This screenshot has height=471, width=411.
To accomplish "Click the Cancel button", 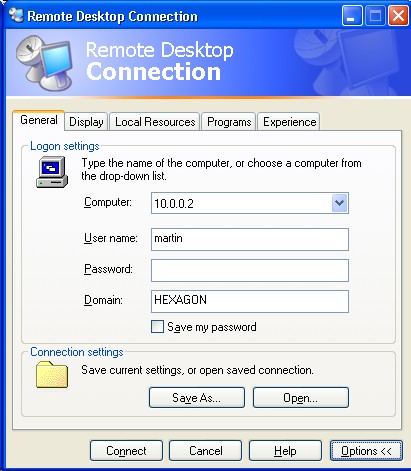I will pyautogui.click(x=205, y=451).
